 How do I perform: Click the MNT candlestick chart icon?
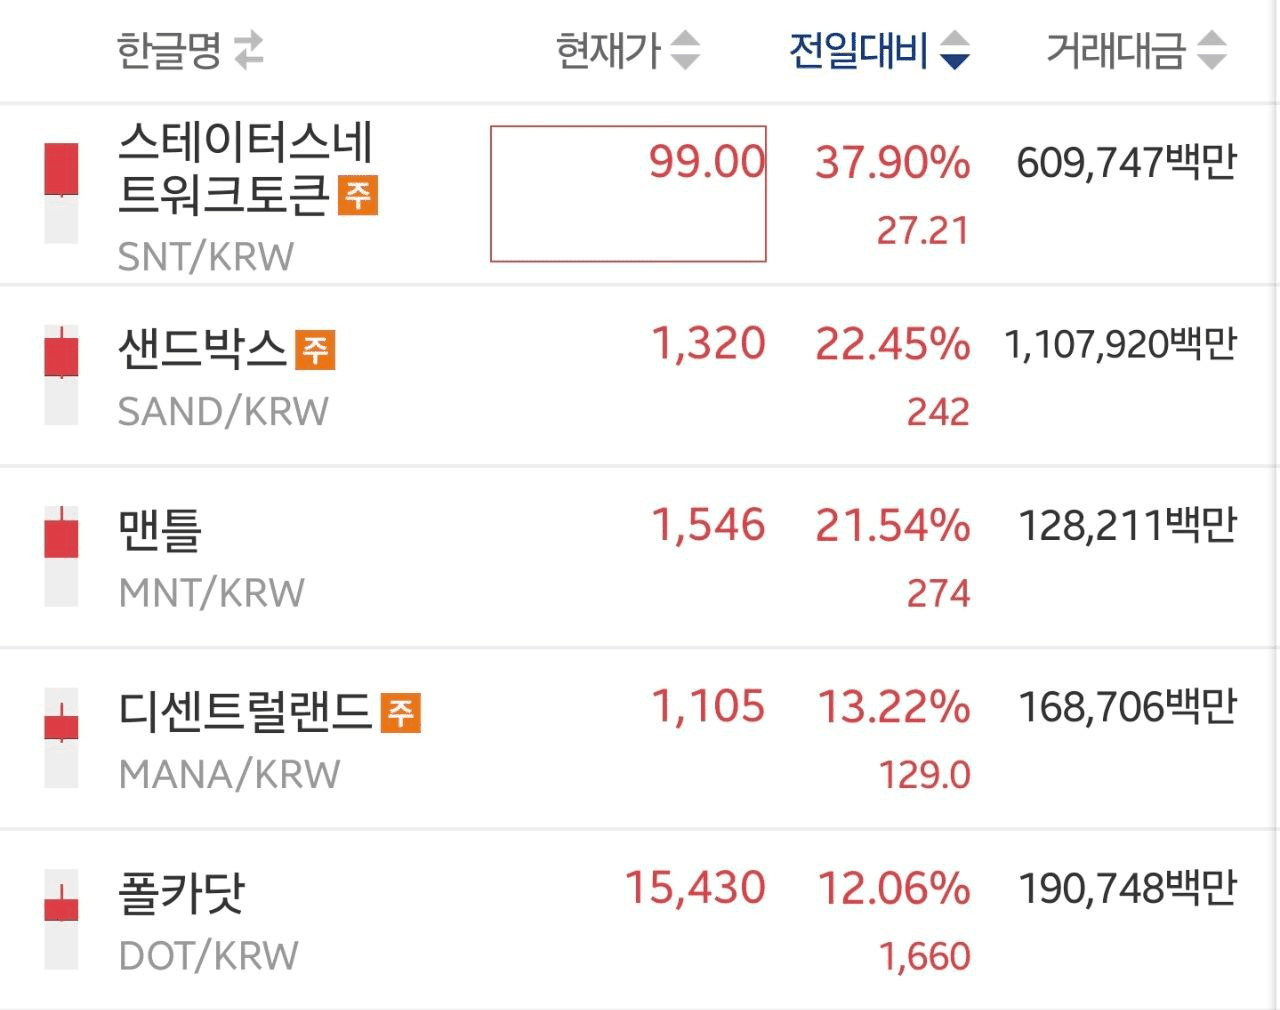tap(61, 556)
